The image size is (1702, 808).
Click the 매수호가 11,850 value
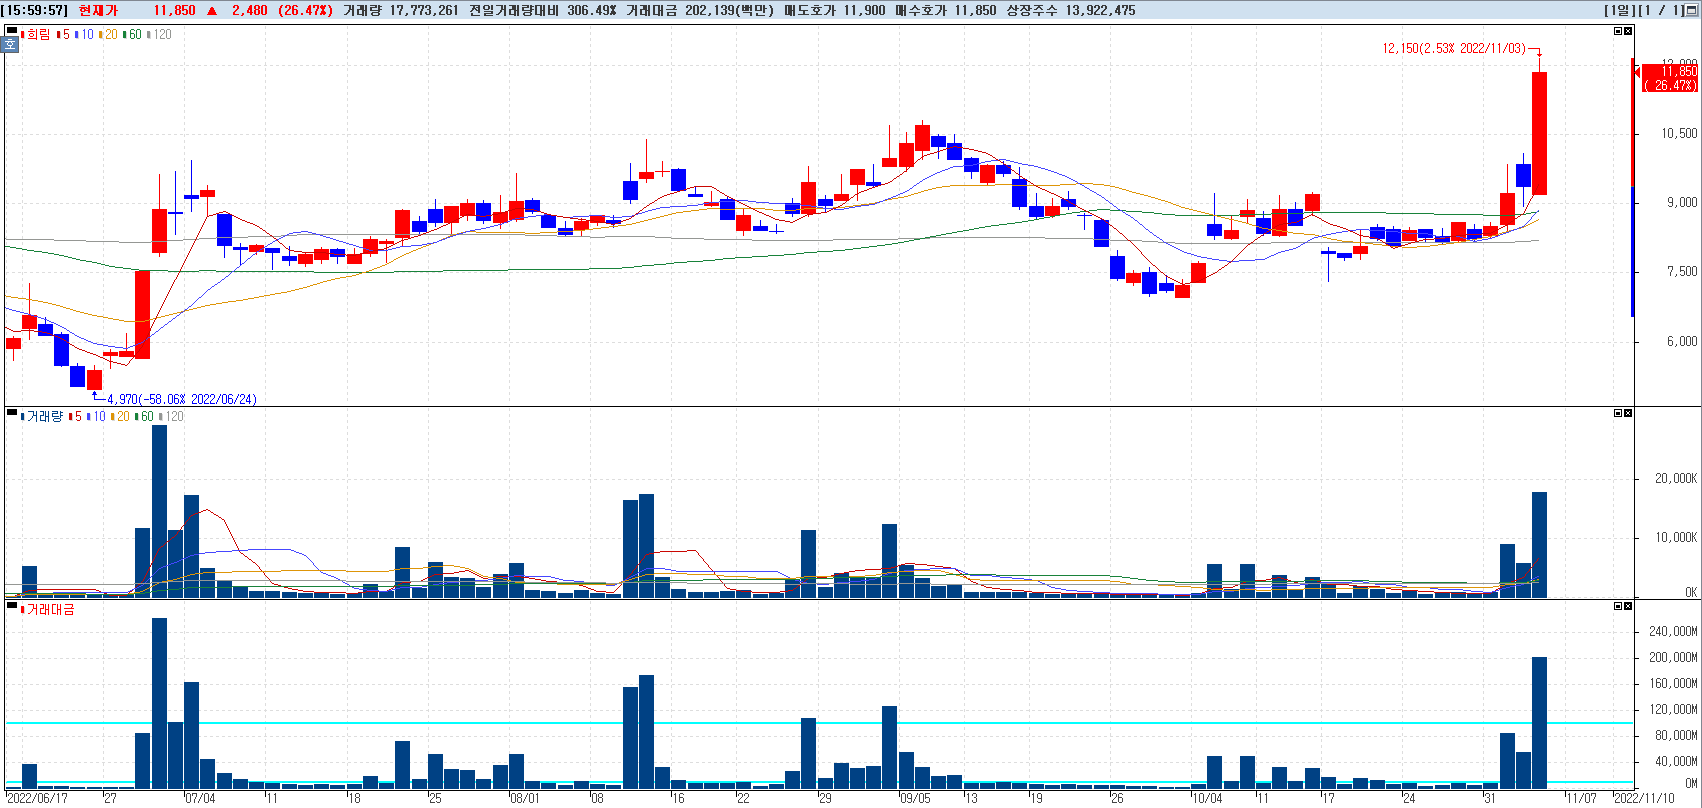946,10
